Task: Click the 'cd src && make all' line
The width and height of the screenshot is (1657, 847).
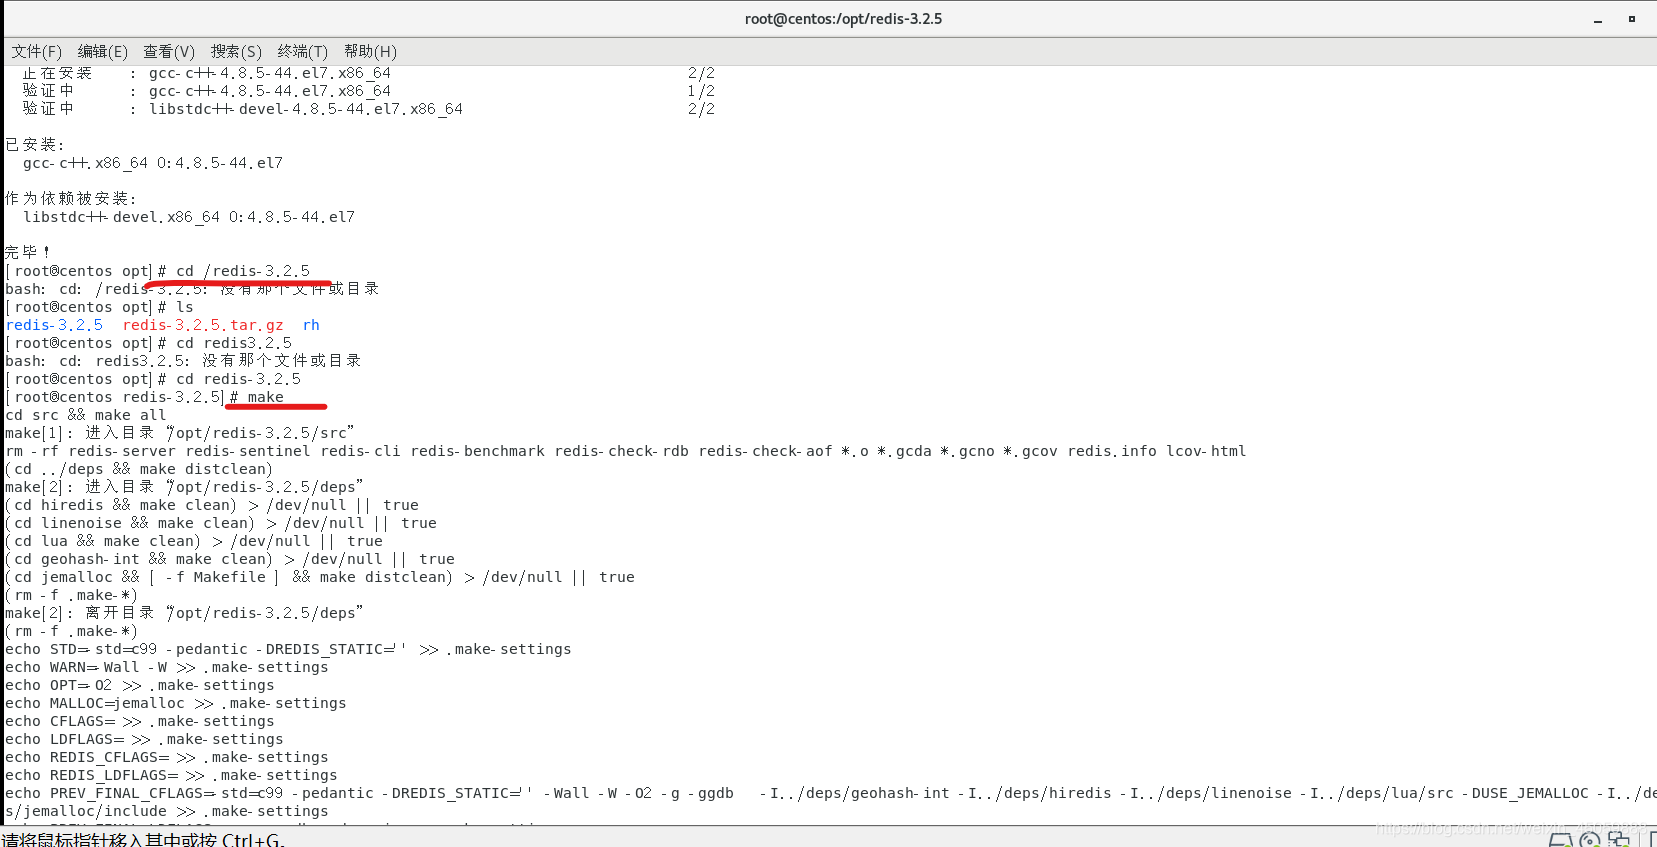Action: click(x=86, y=415)
